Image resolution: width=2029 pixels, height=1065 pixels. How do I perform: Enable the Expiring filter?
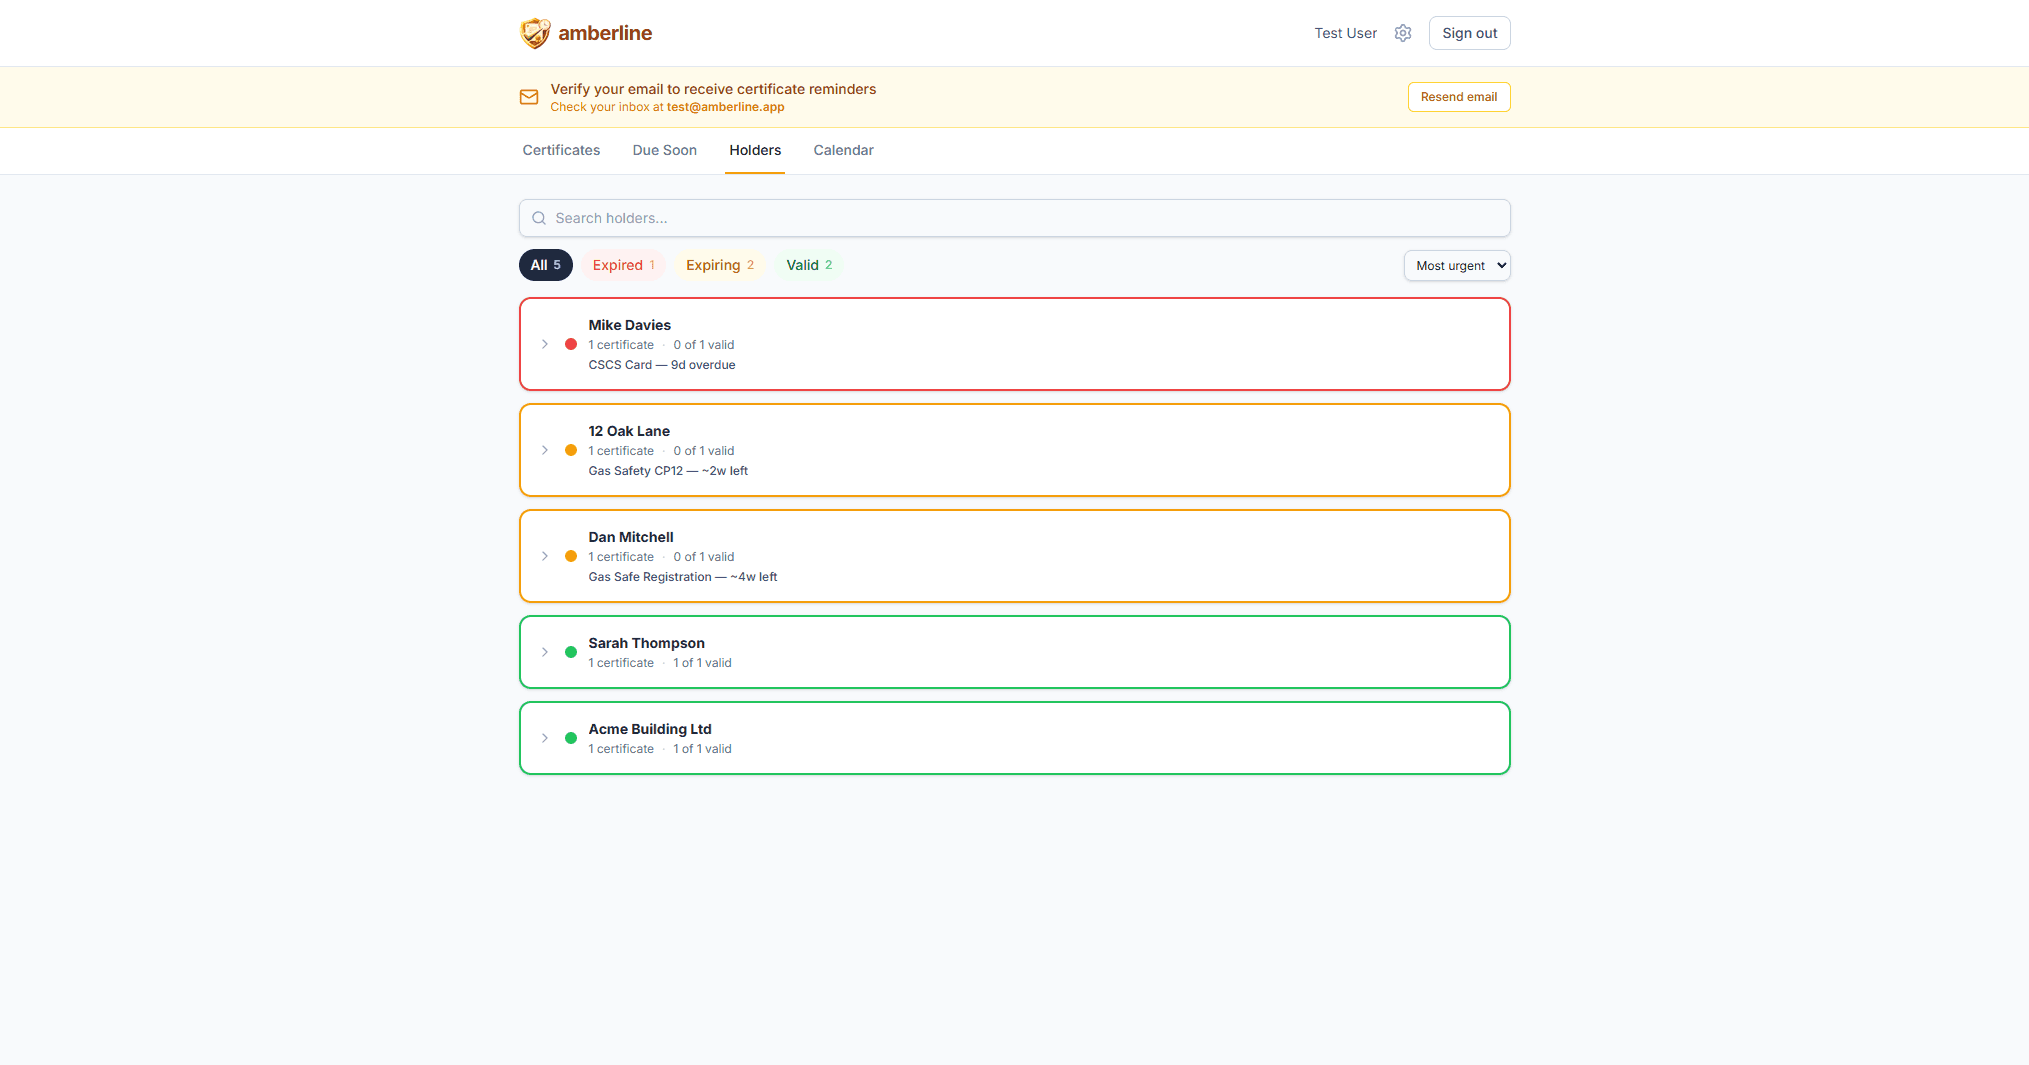[x=719, y=265]
